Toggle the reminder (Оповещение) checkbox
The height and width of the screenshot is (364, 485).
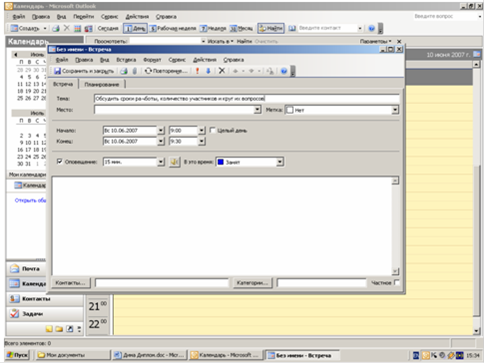(59, 162)
